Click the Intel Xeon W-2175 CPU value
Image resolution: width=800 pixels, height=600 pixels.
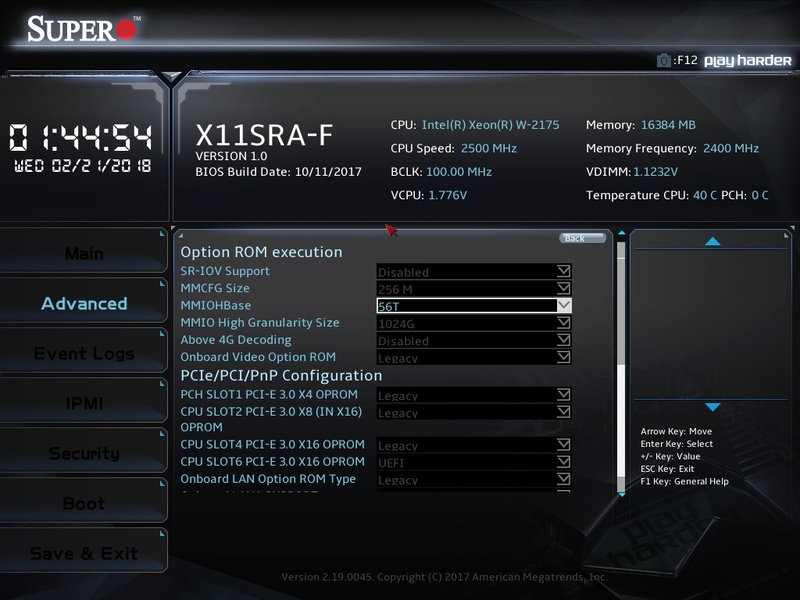(490, 125)
